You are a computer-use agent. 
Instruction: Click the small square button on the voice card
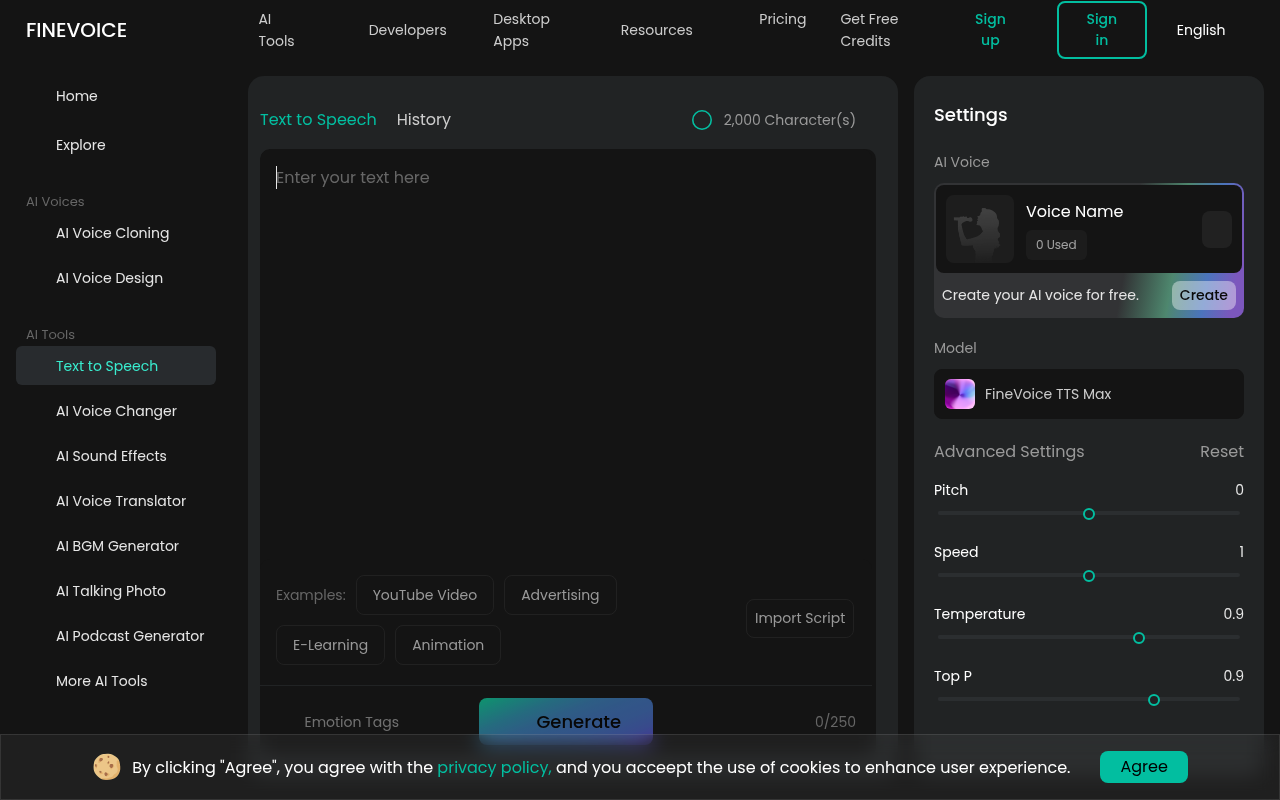(x=1216, y=229)
